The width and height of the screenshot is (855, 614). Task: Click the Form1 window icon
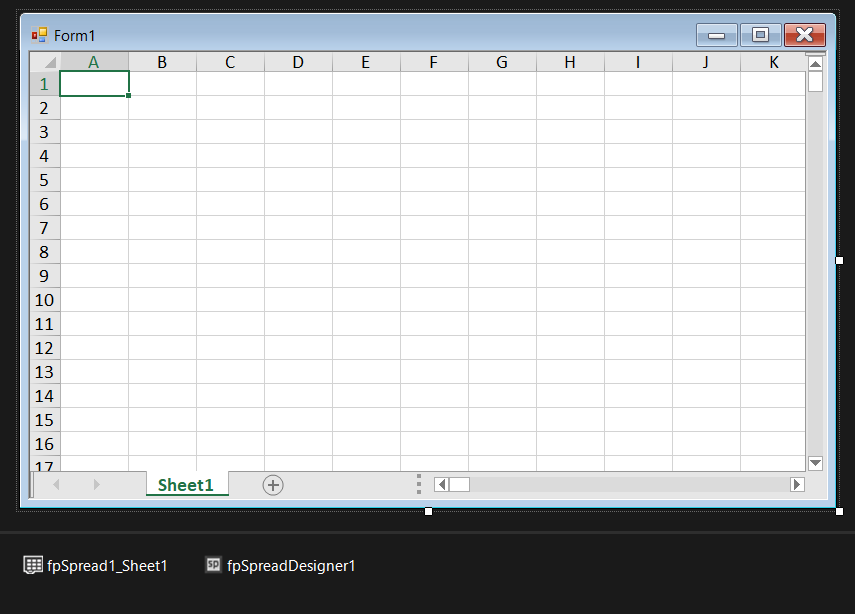pyautogui.click(x=39, y=35)
